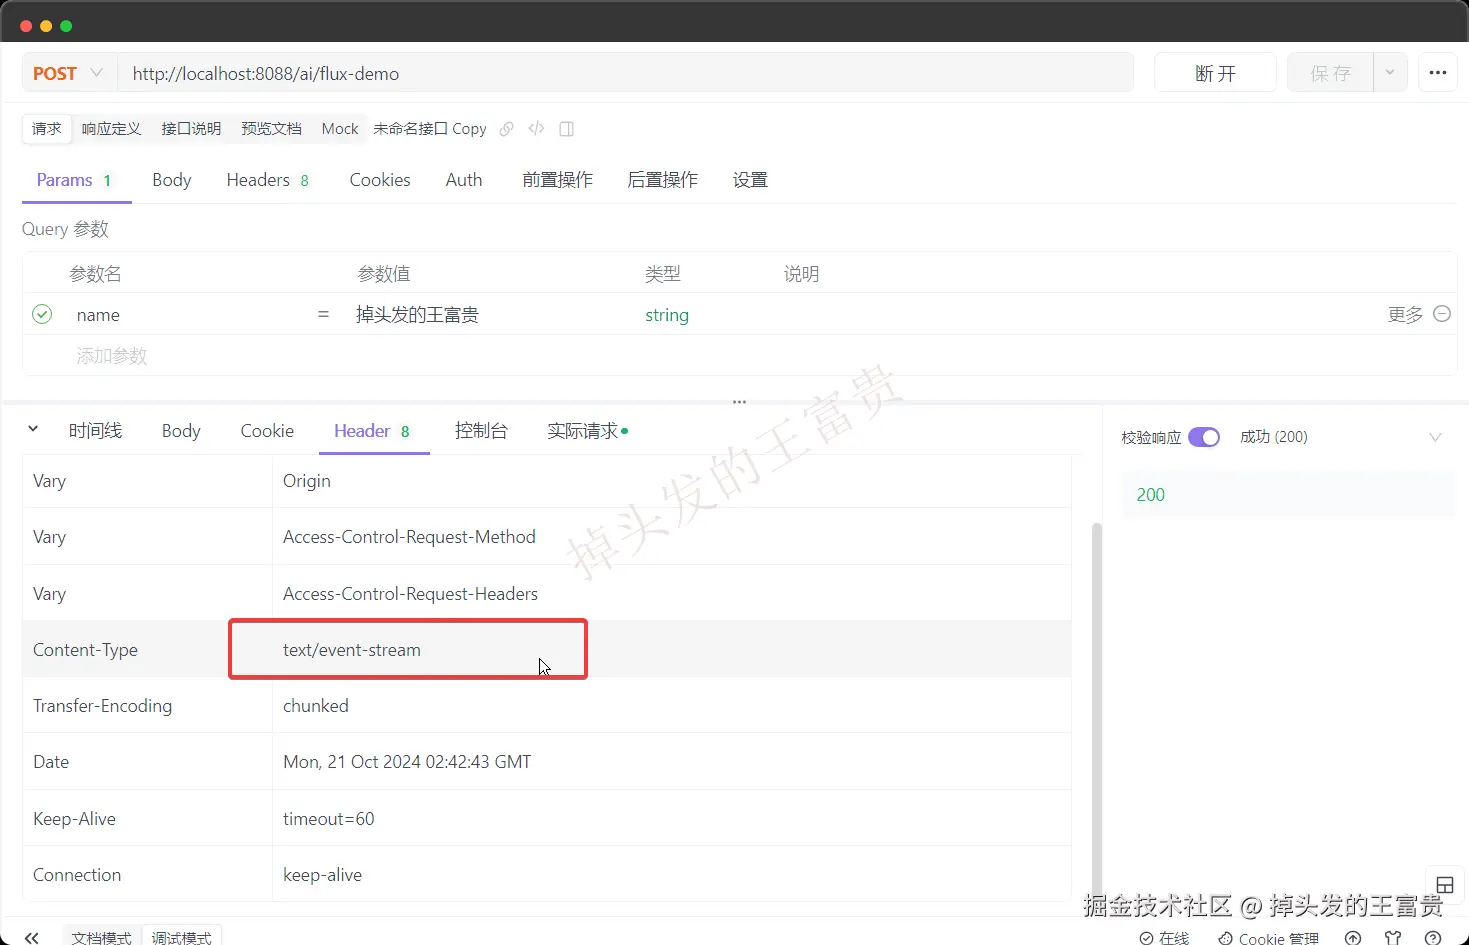Select the 请求 segment
This screenshot has height=945, width=1469.
[x=47, y=129]
